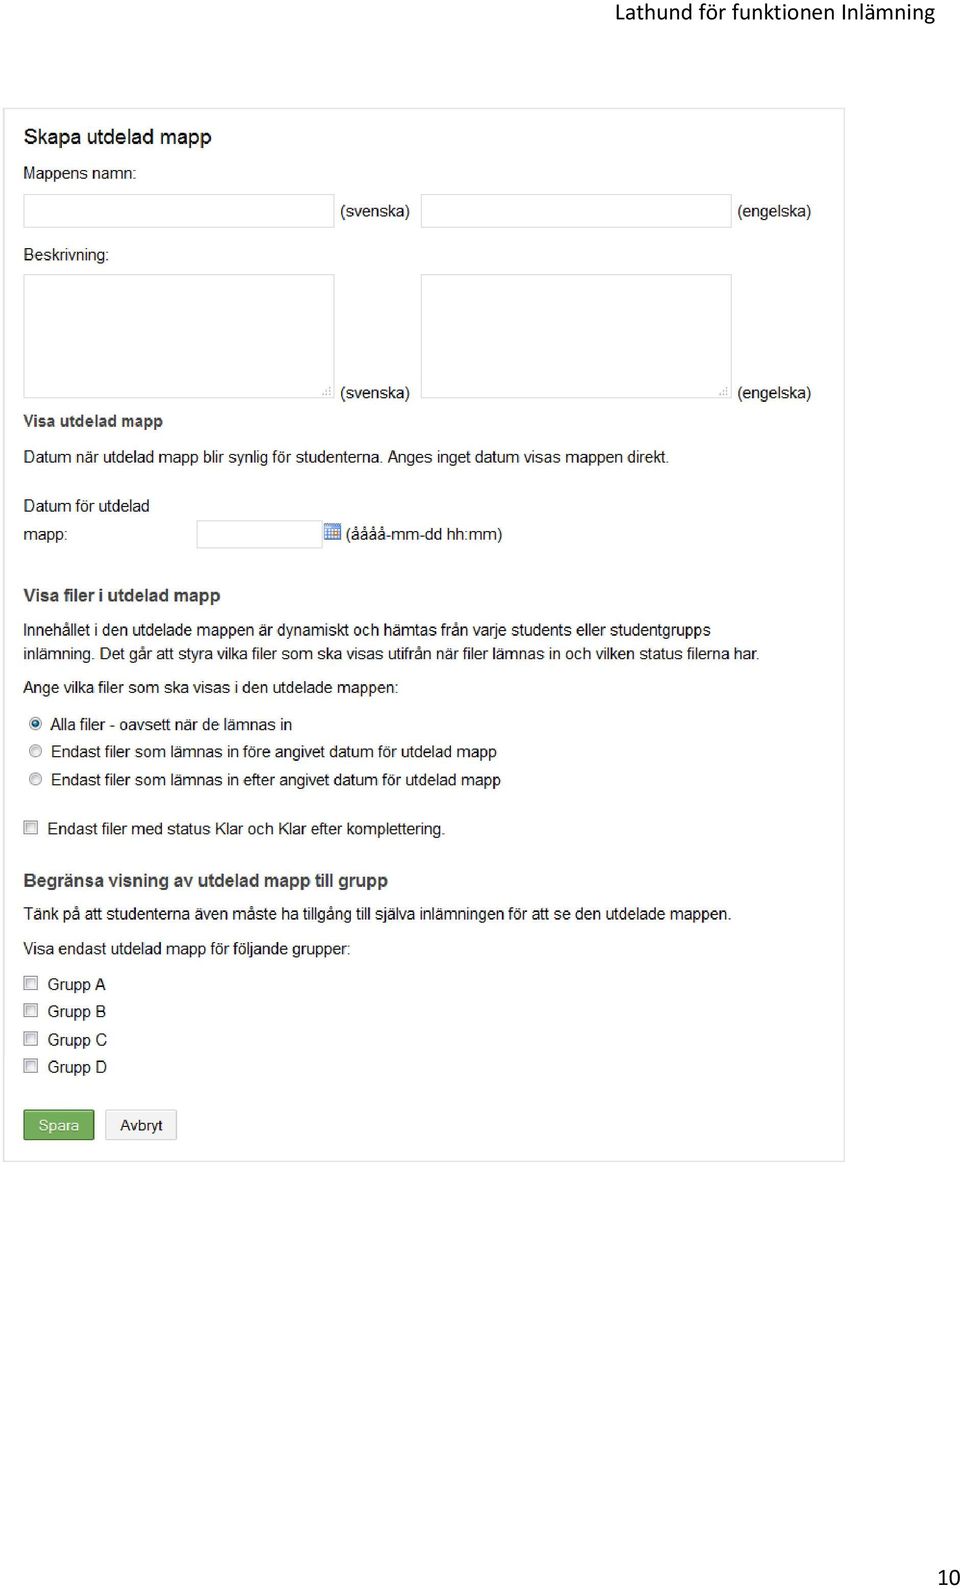Focus the date for shared folder field
960x1589 pixels.
point(259,534)
